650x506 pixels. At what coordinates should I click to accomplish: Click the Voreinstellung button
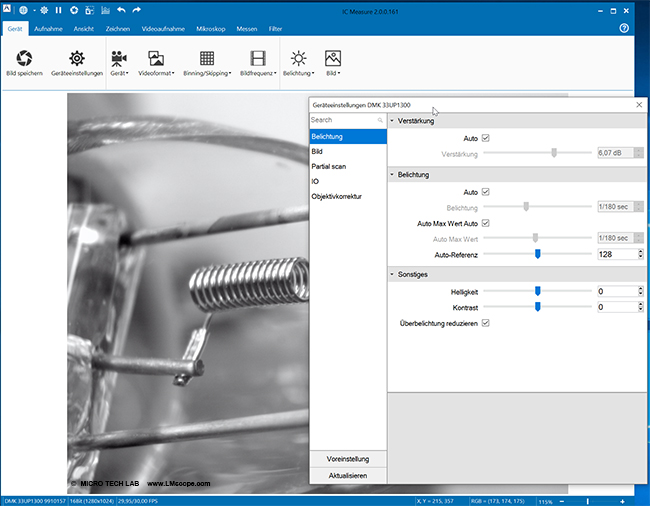pos(348,458)
